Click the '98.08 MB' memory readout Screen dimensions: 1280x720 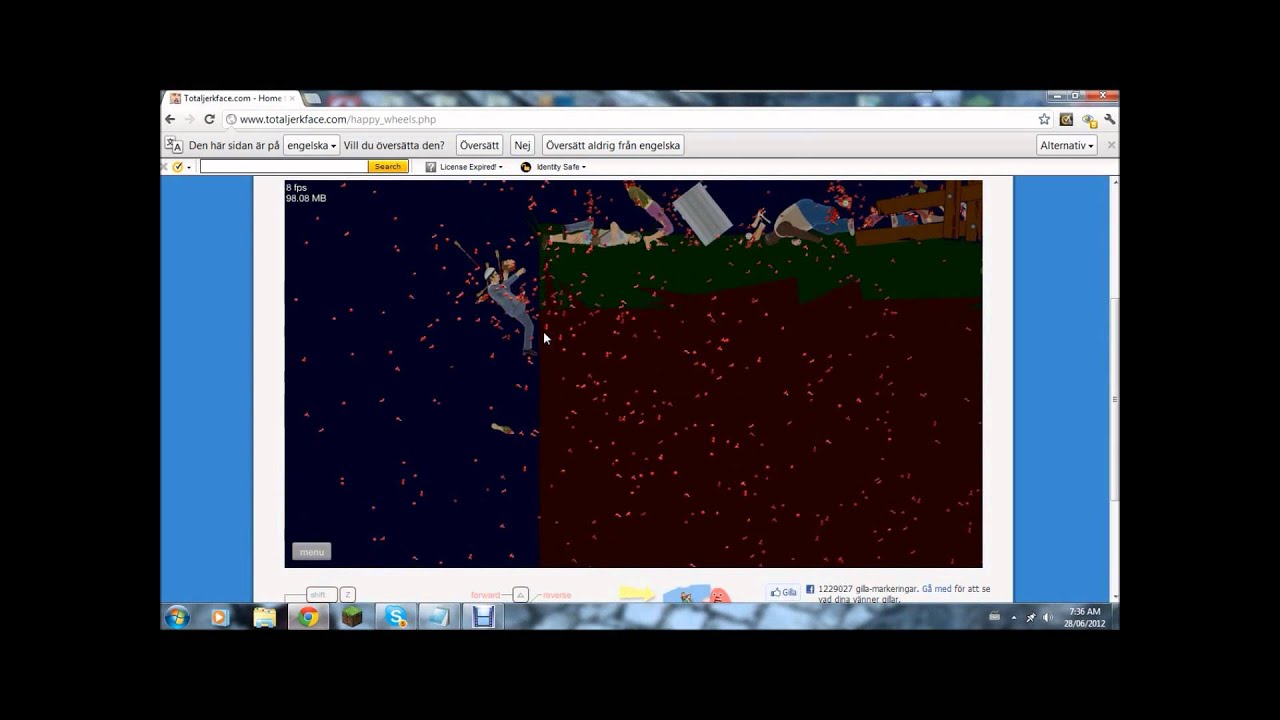(x=306, y=198)
